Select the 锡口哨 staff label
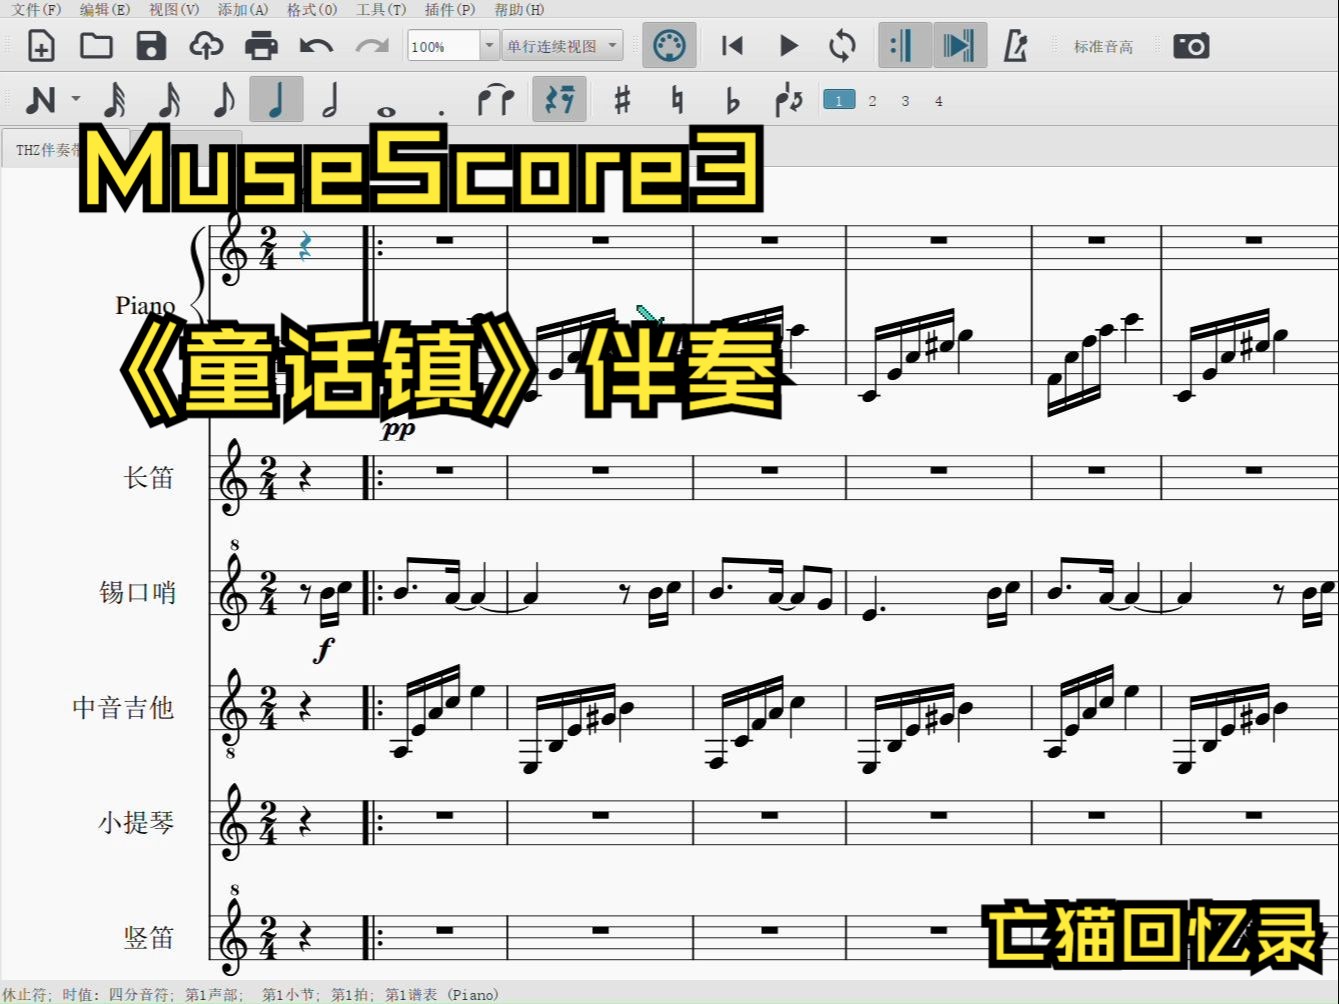Screen dimensions: 1339x1004 coord(137,593)
